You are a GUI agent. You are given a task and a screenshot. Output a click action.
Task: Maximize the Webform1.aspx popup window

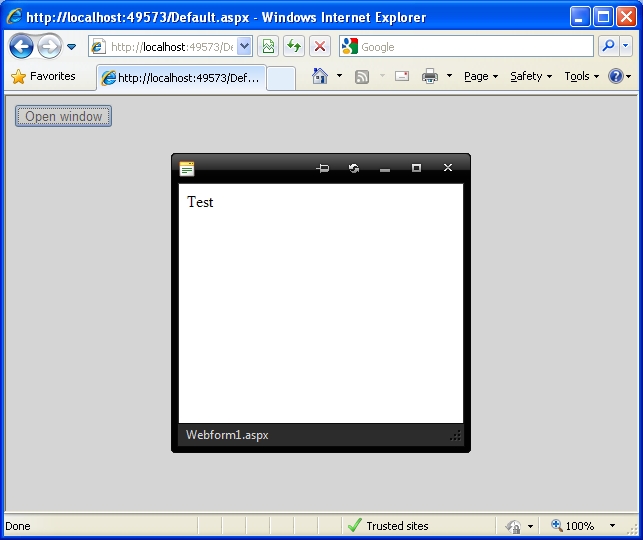(x=416, y=168)
